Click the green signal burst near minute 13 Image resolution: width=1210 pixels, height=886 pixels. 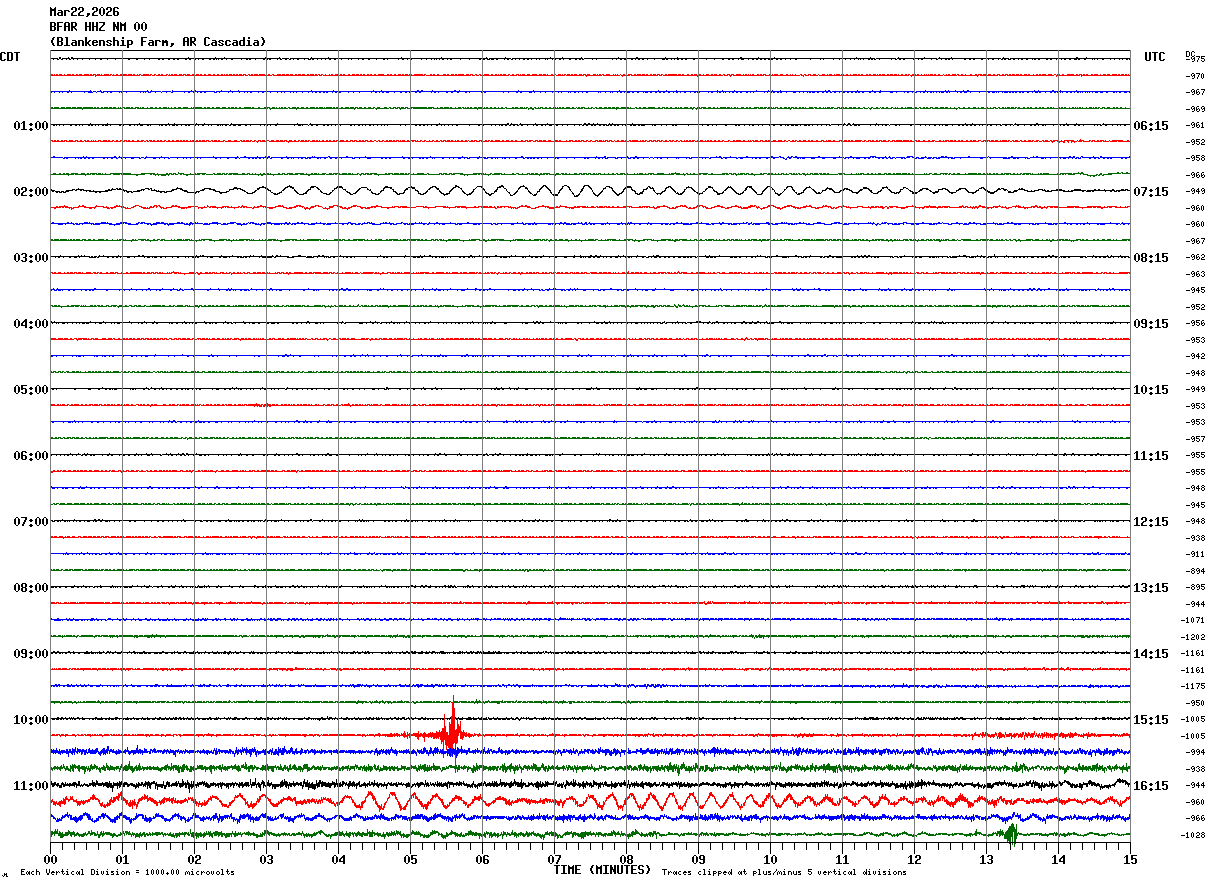point(1010,834)
